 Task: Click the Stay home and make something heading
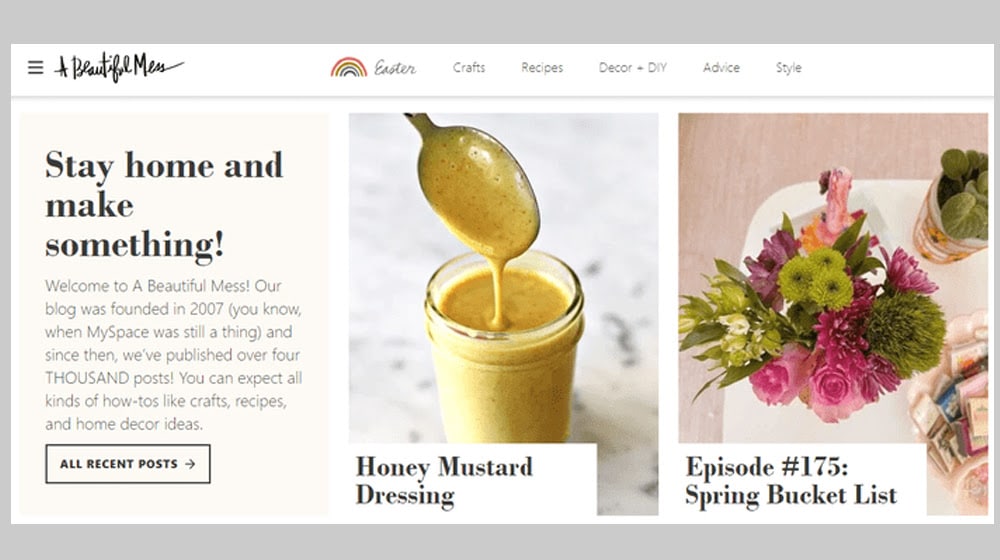coord(164,204)
